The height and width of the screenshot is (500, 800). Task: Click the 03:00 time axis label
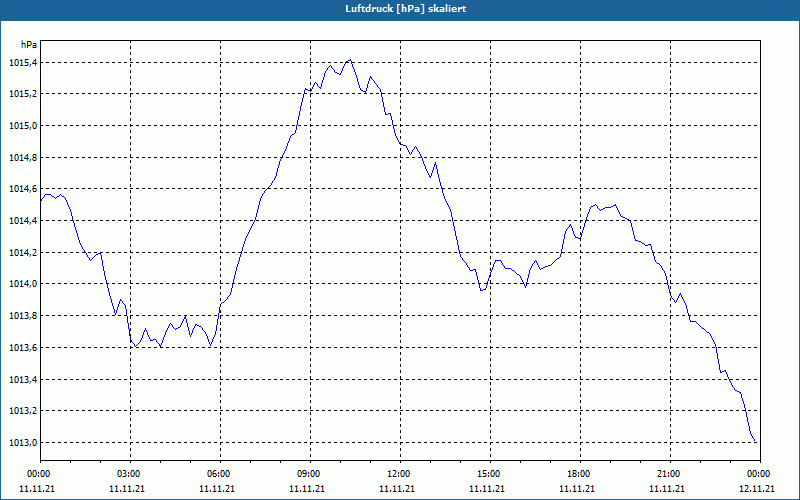click(x=130, y=474)
